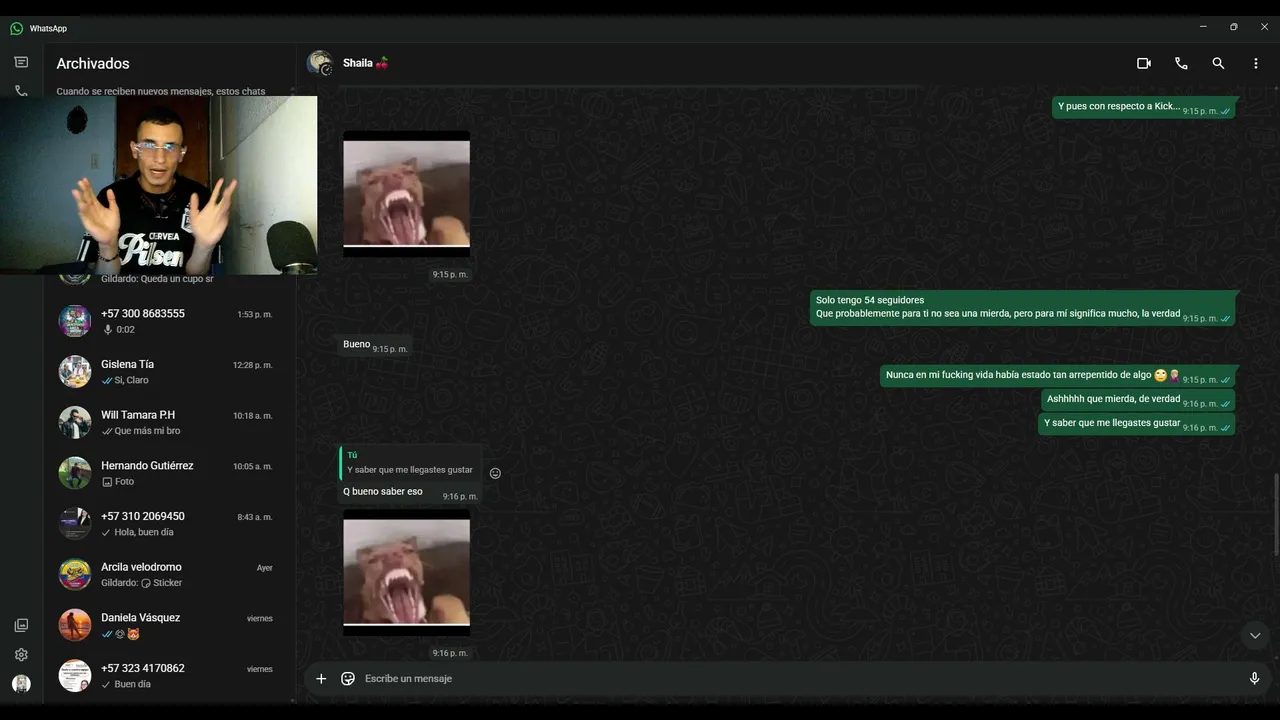
Task: Open the Daniela Vásquez chat
Action: point(169,625)
